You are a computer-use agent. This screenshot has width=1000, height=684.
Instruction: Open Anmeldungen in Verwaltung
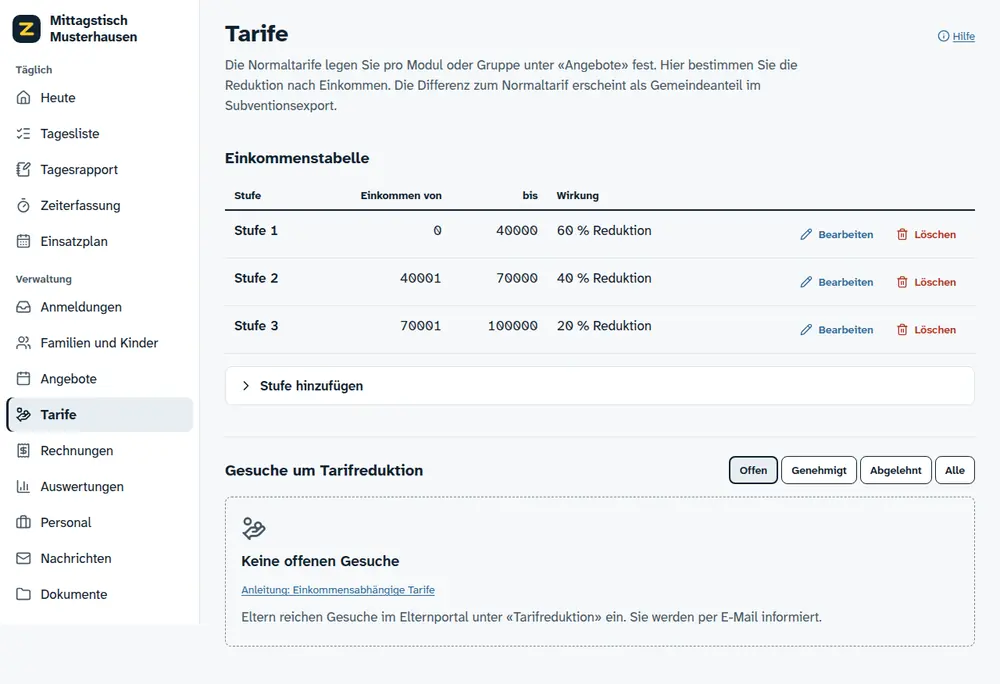coord(99,307)
